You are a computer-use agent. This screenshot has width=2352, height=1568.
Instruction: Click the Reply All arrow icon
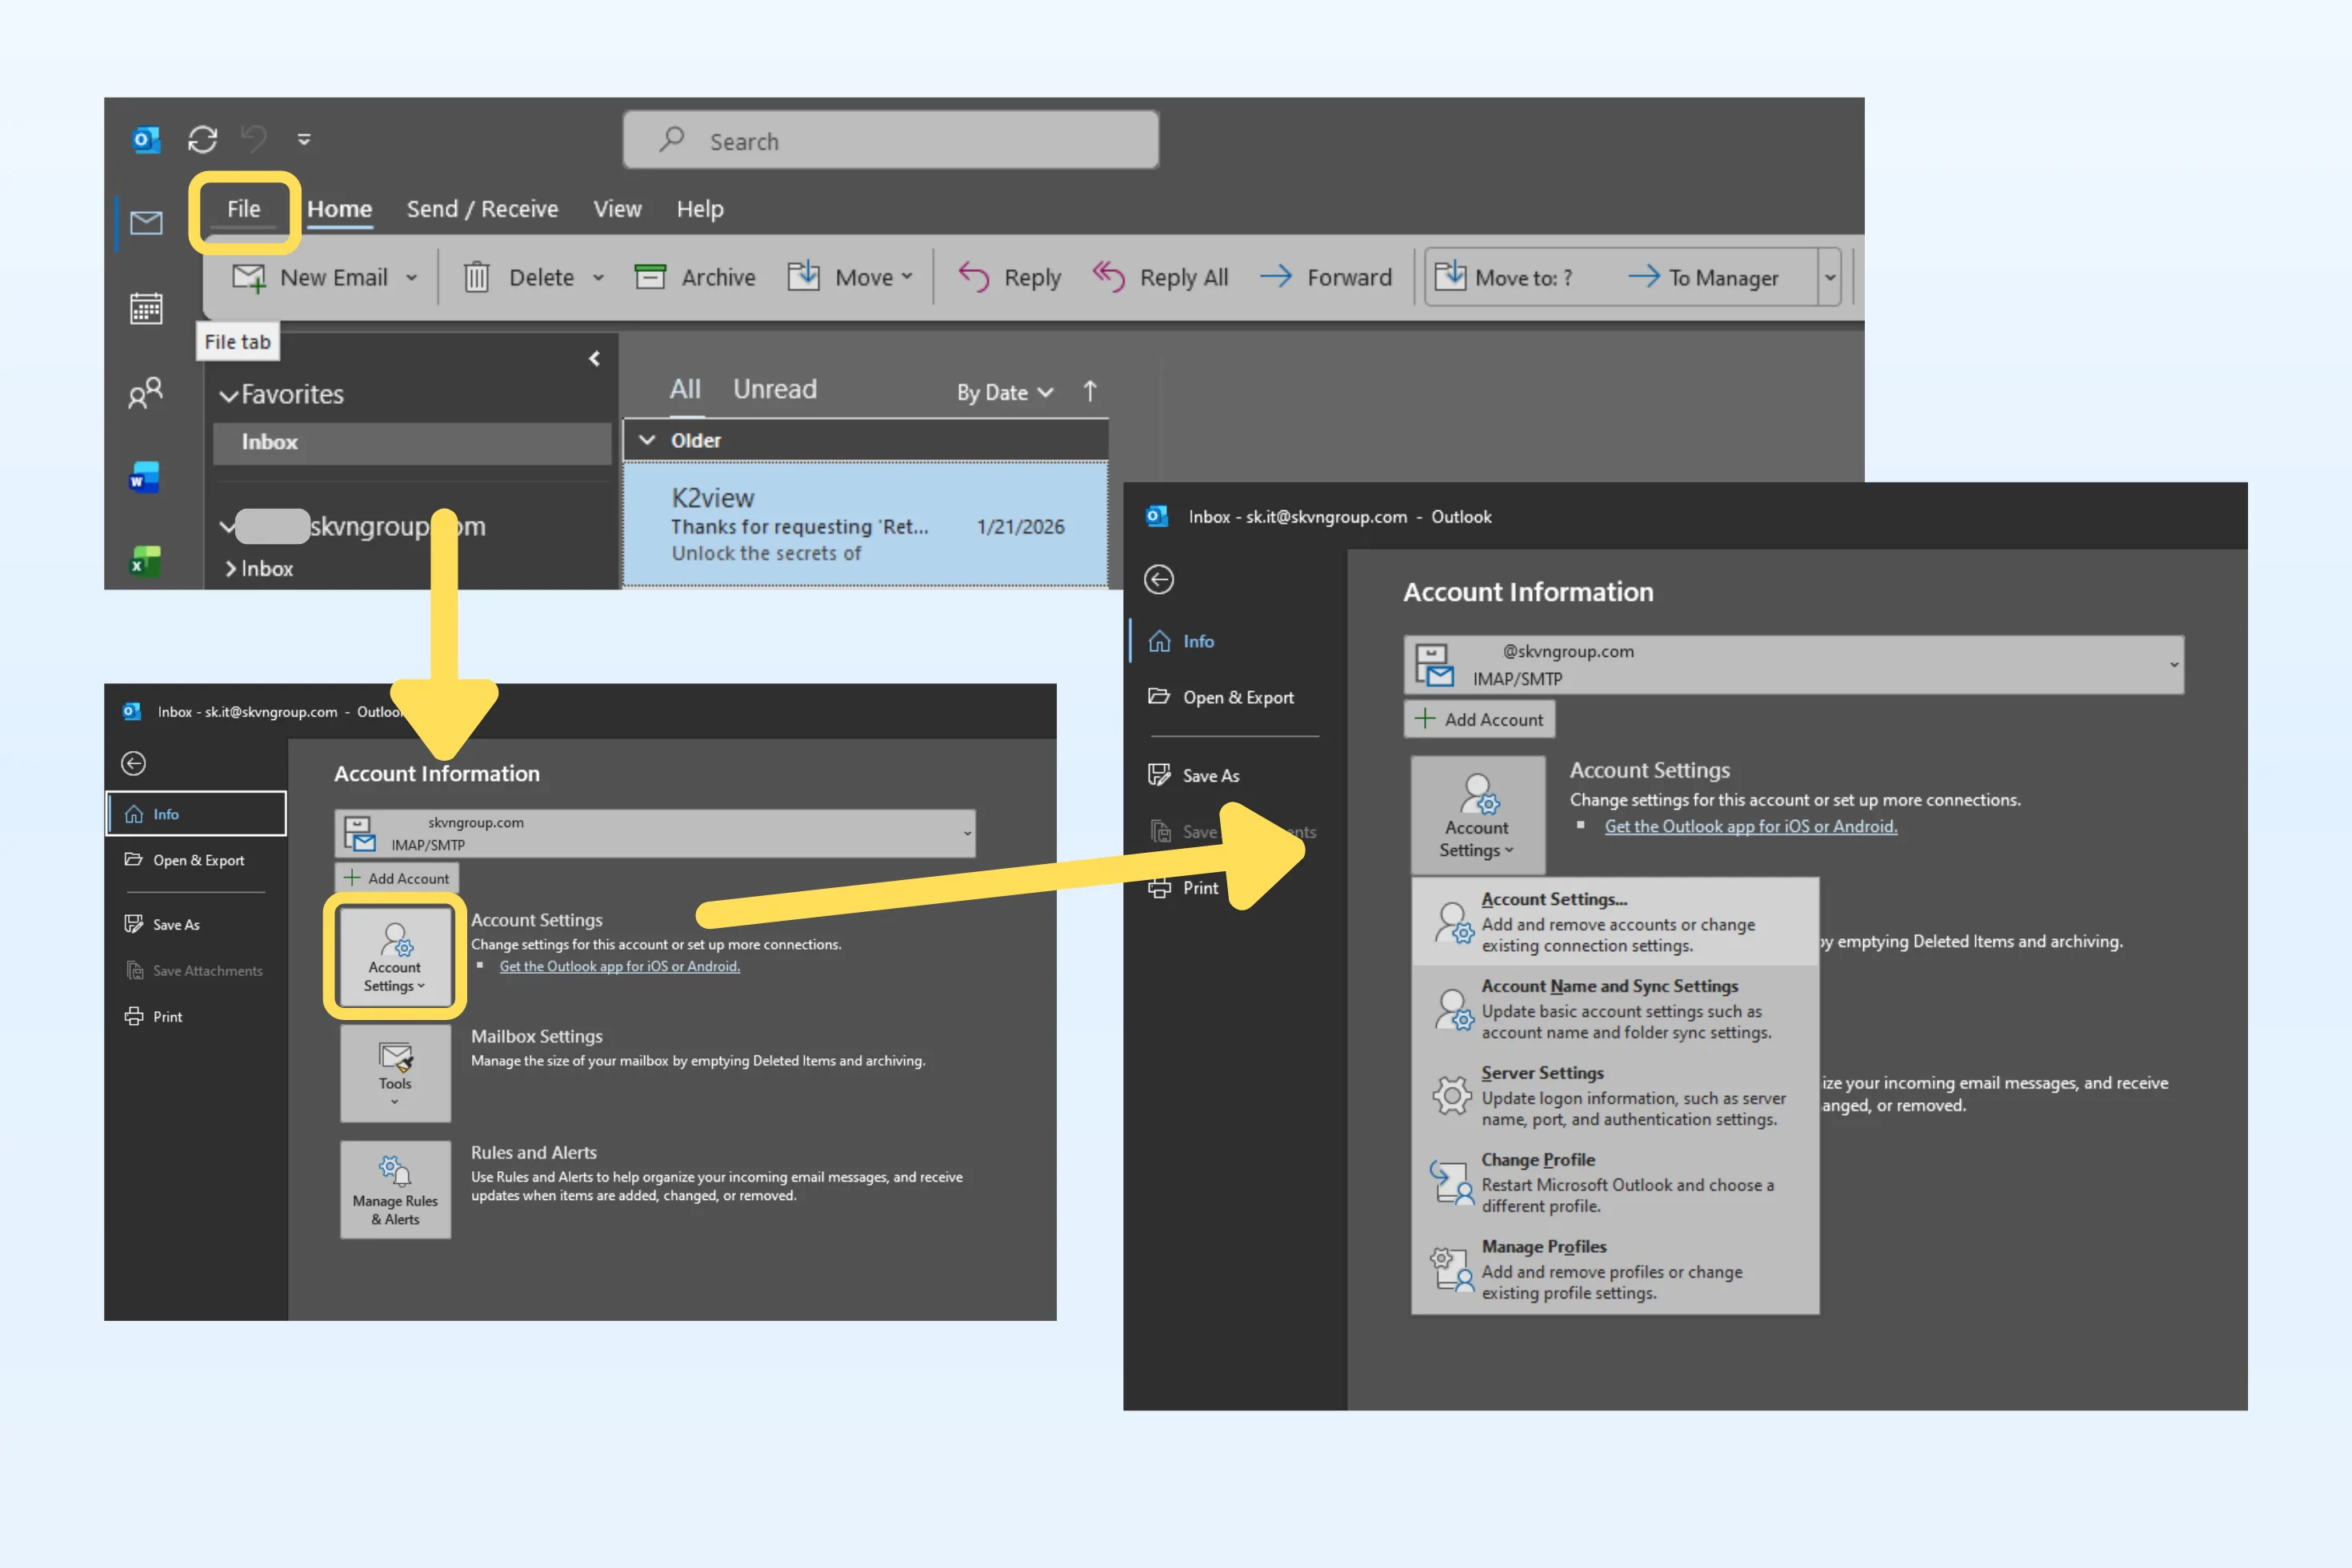point(1108,276)
